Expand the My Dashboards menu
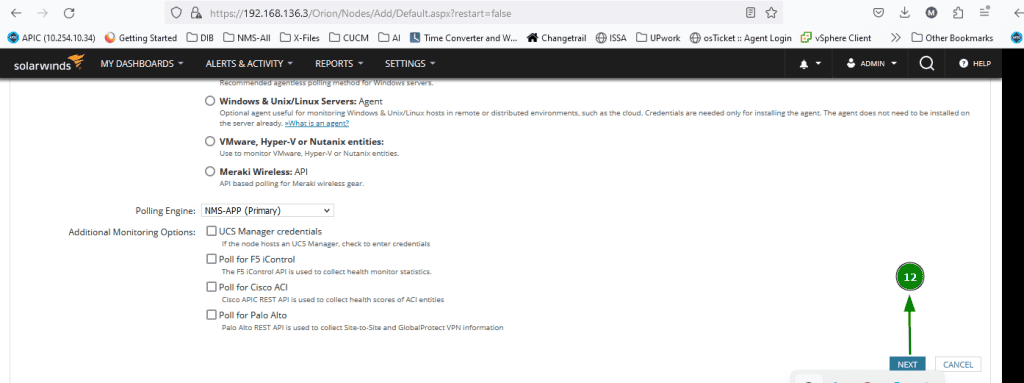Screen dimensions: 1024x383 pos(142,63)
